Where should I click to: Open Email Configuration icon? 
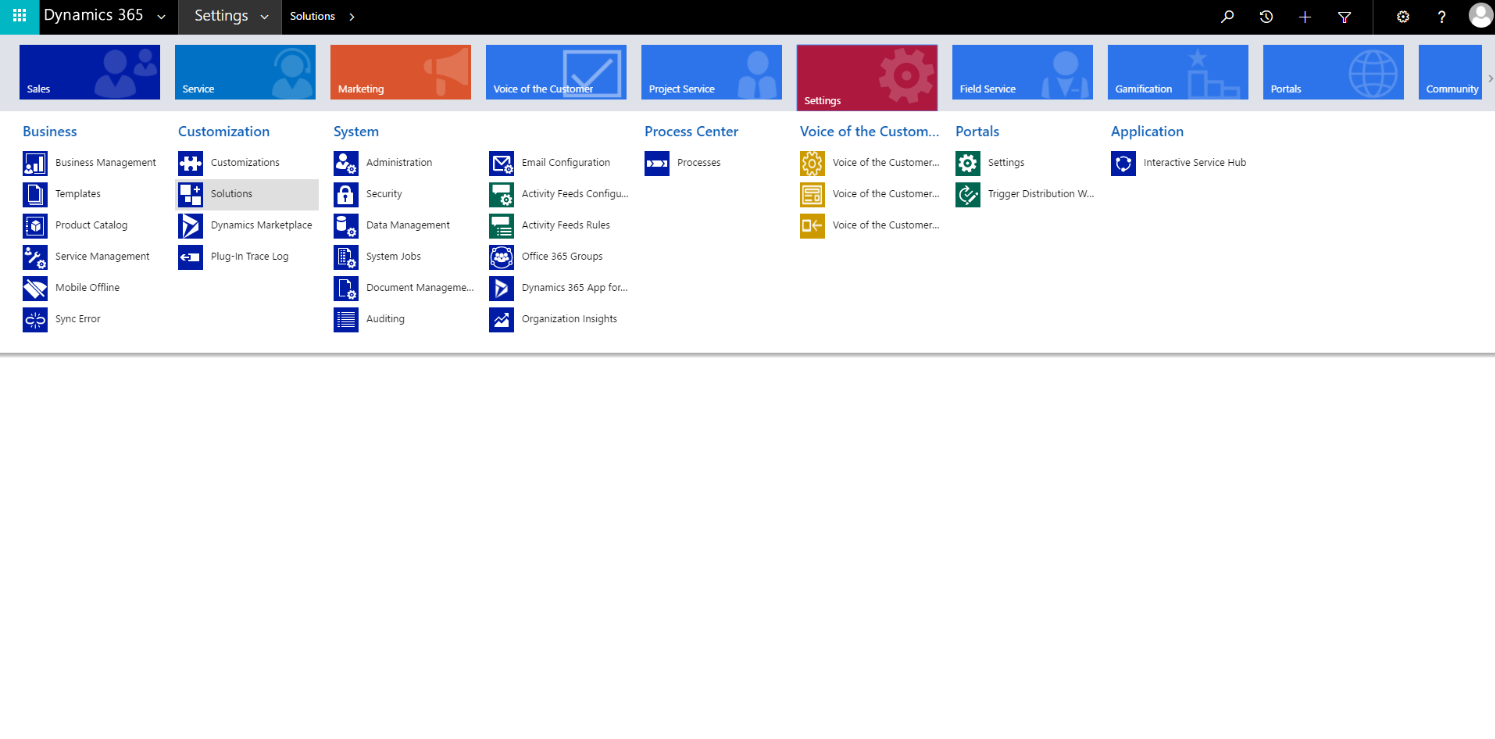coord(501,163)
